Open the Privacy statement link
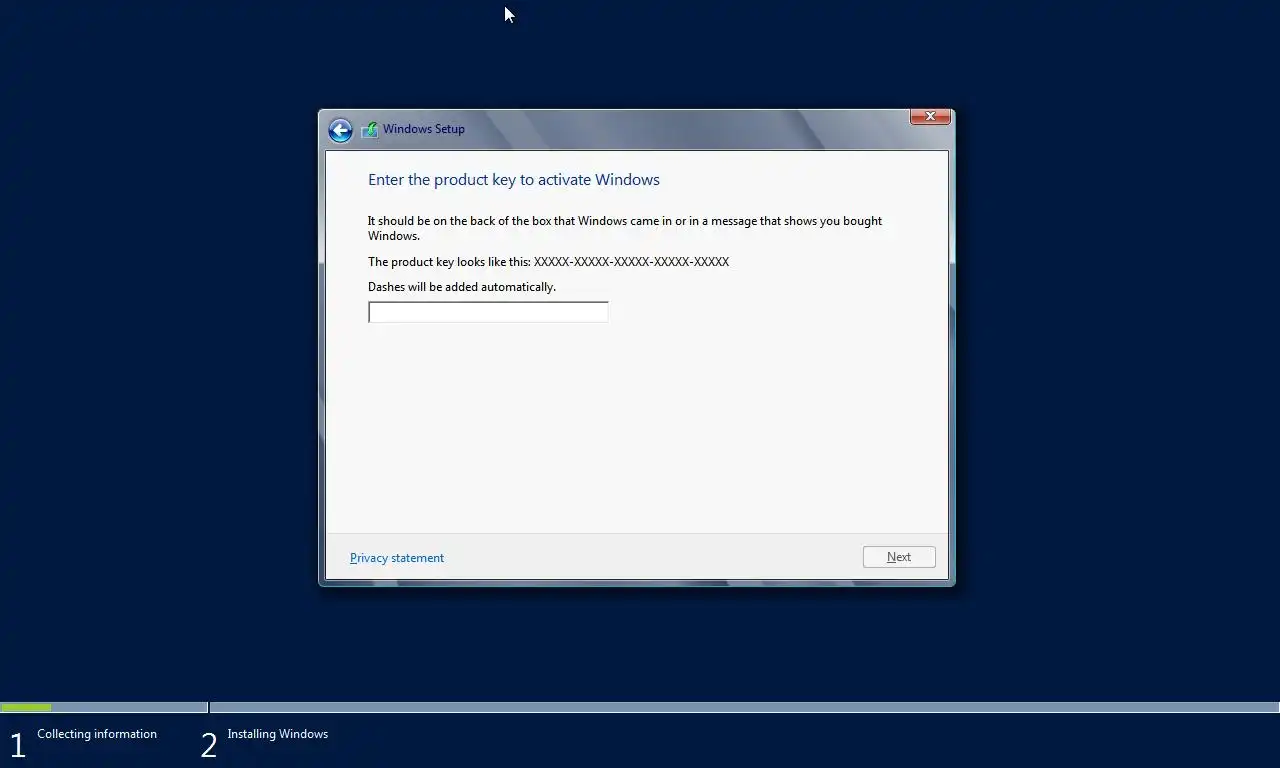This screenshot has width=1280, height=768. point(397,558)
